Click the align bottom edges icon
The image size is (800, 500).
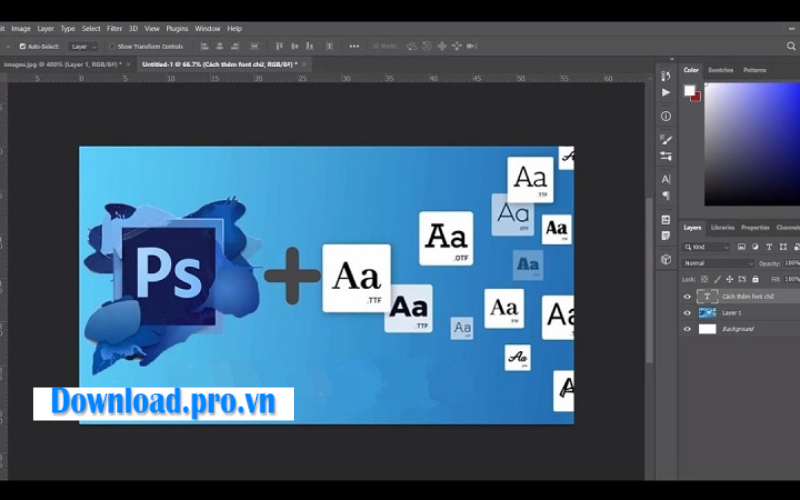click(x=310, y=46)
